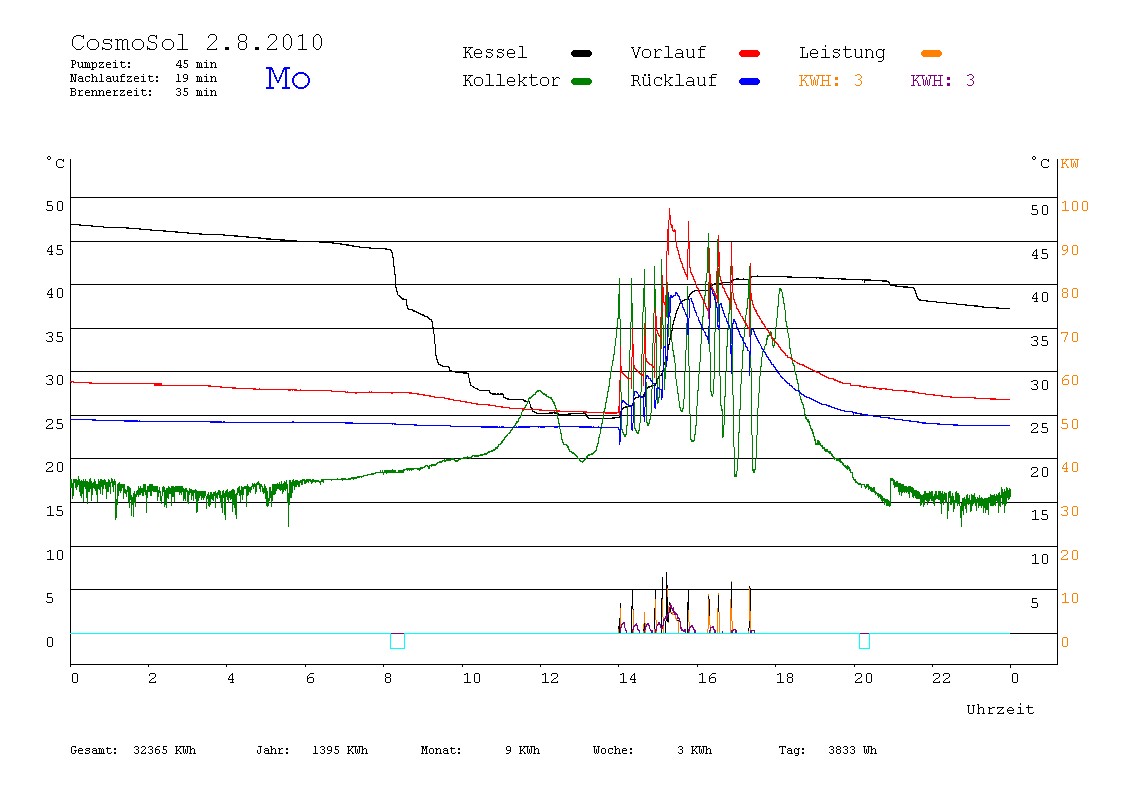This screenshot has width=1148, height=812.
Task: Click the left axis temperature label '15'
Action: tap(55, 511)
